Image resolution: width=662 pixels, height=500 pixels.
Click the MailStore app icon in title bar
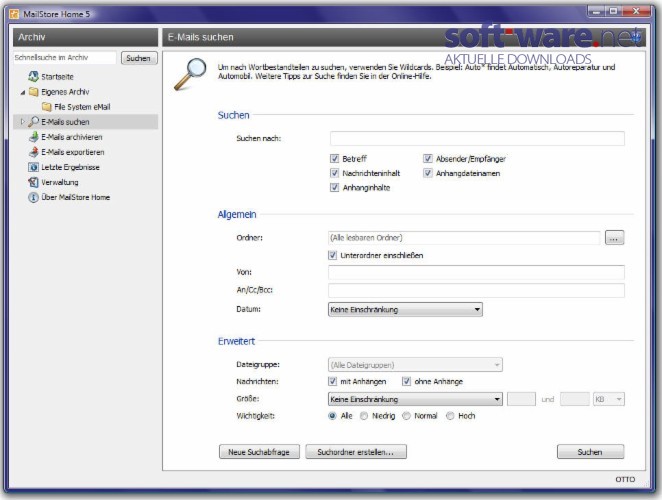click(x=14, y=14)
